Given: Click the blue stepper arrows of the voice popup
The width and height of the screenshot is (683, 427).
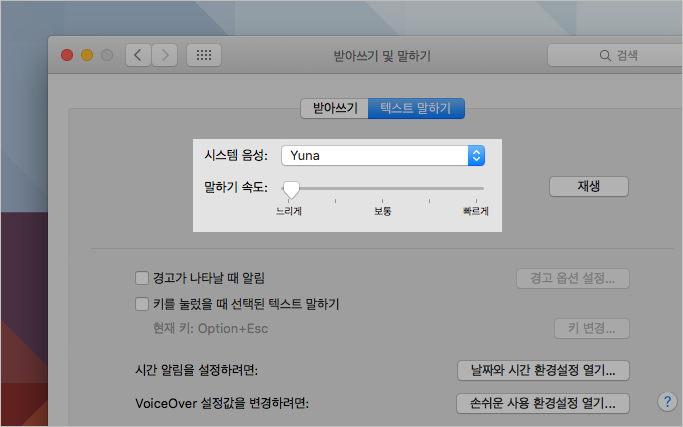Looking at the screenshot, I should [x=477, y=156].
